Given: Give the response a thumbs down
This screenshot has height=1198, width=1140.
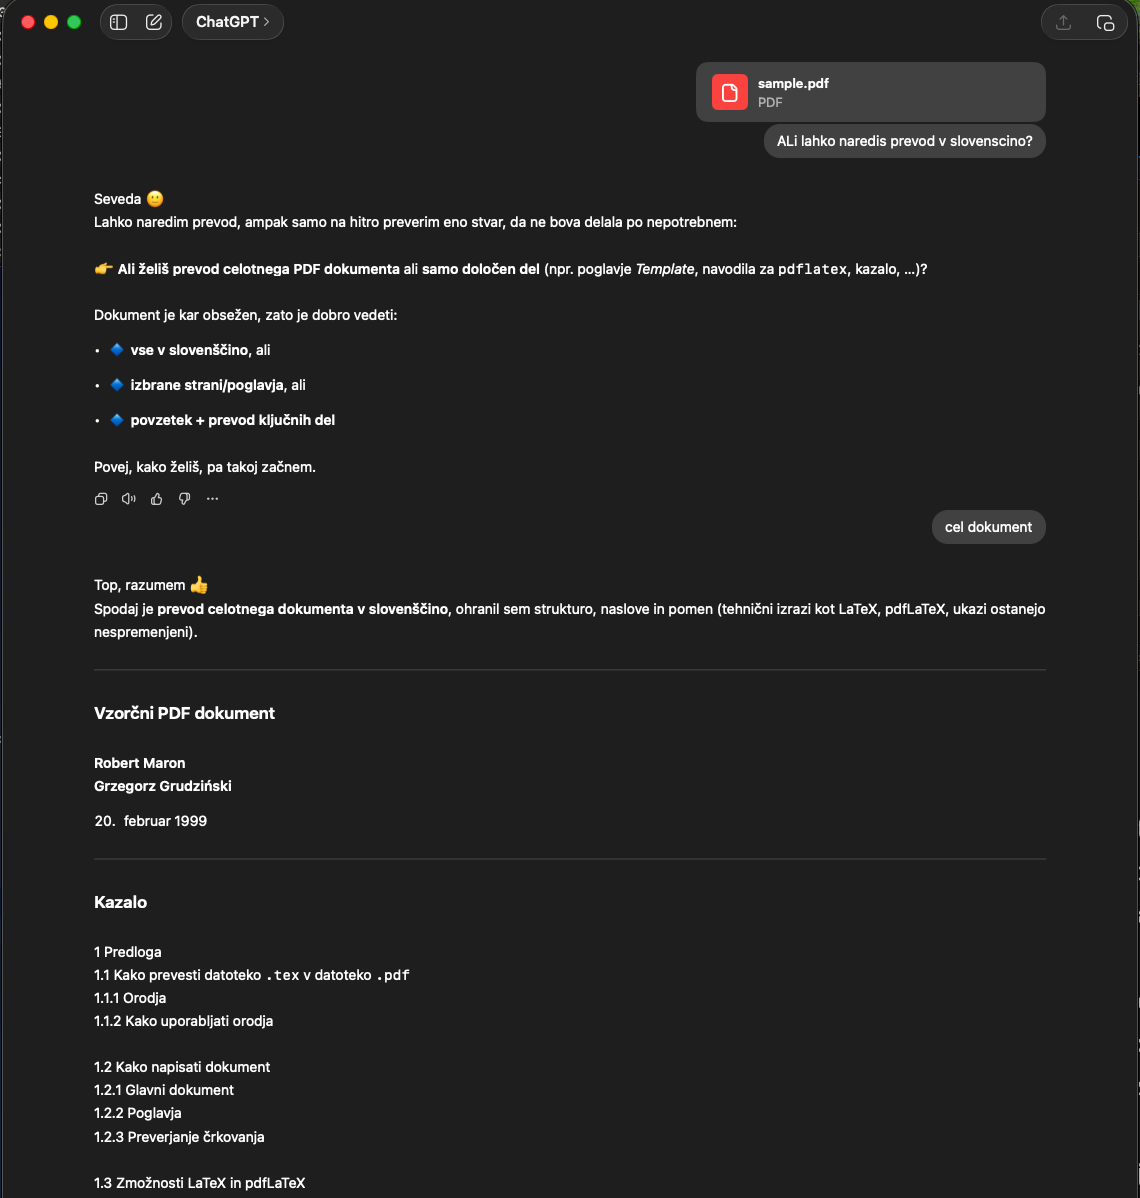Looking at the screenshot, I should (x=184, y=499).
